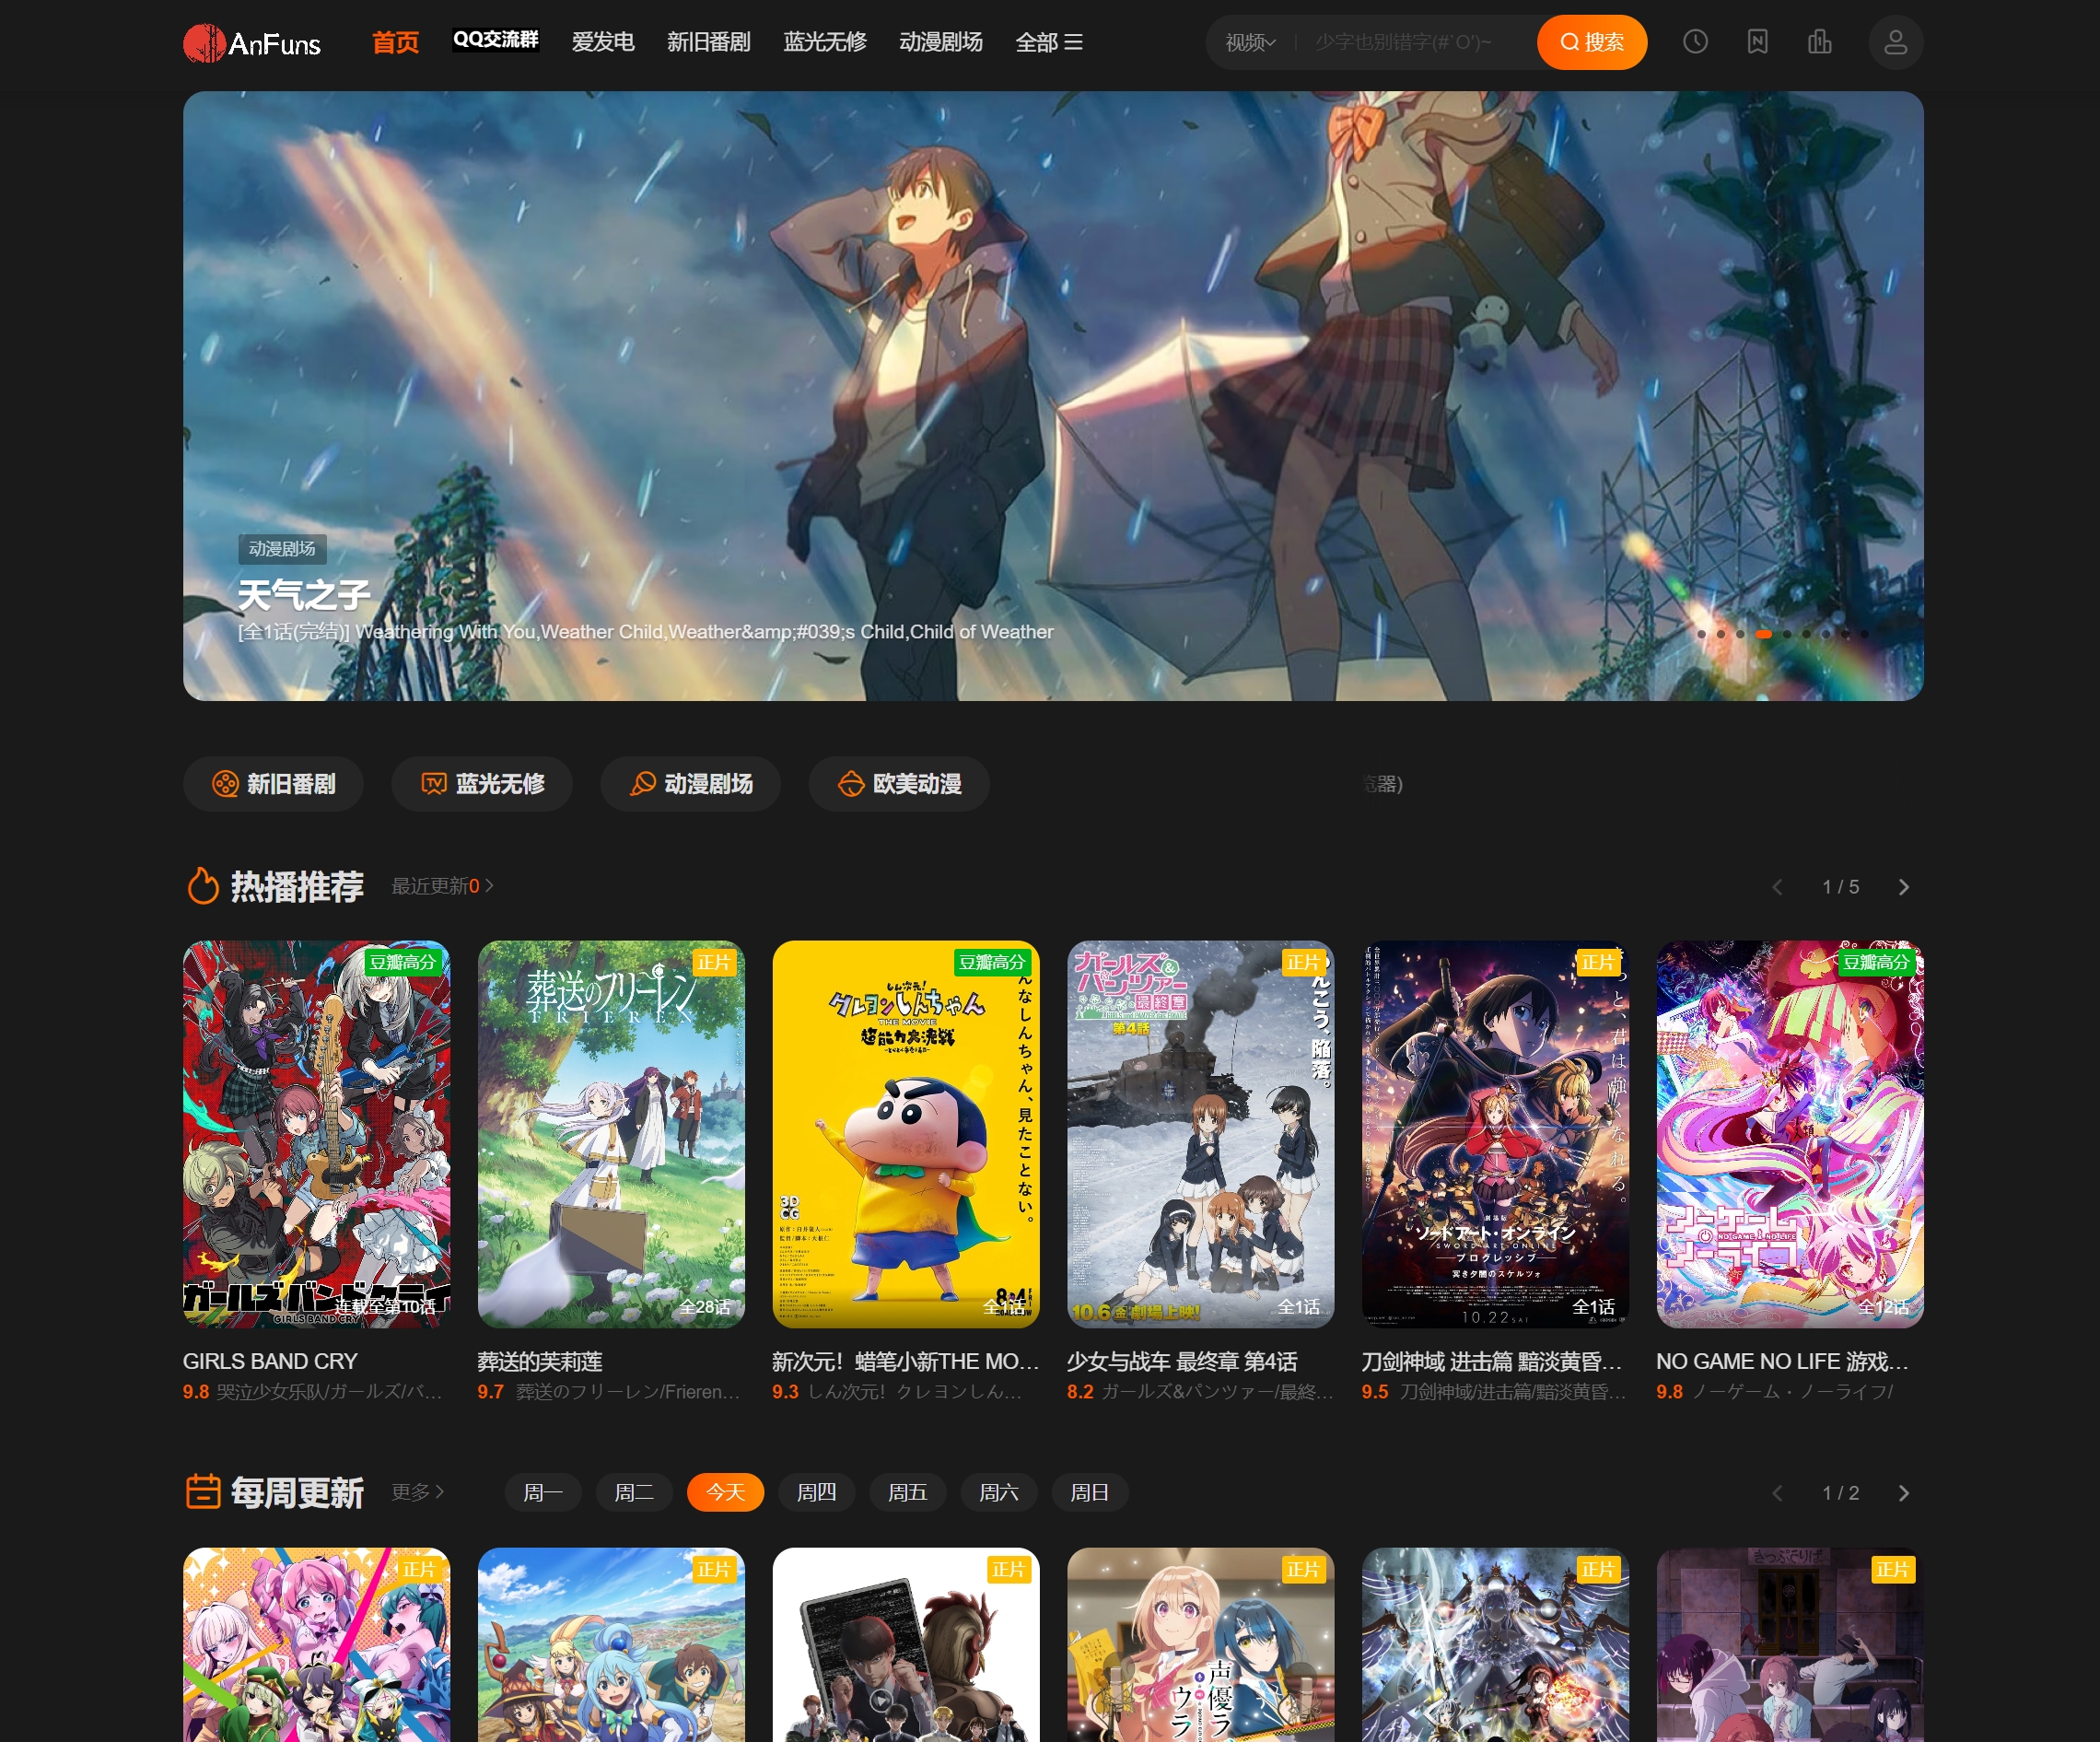Open NO GAME NO LIFE poster
The width and height of the screenshot is (2100, 1742).
(x=1790, y=1134)
